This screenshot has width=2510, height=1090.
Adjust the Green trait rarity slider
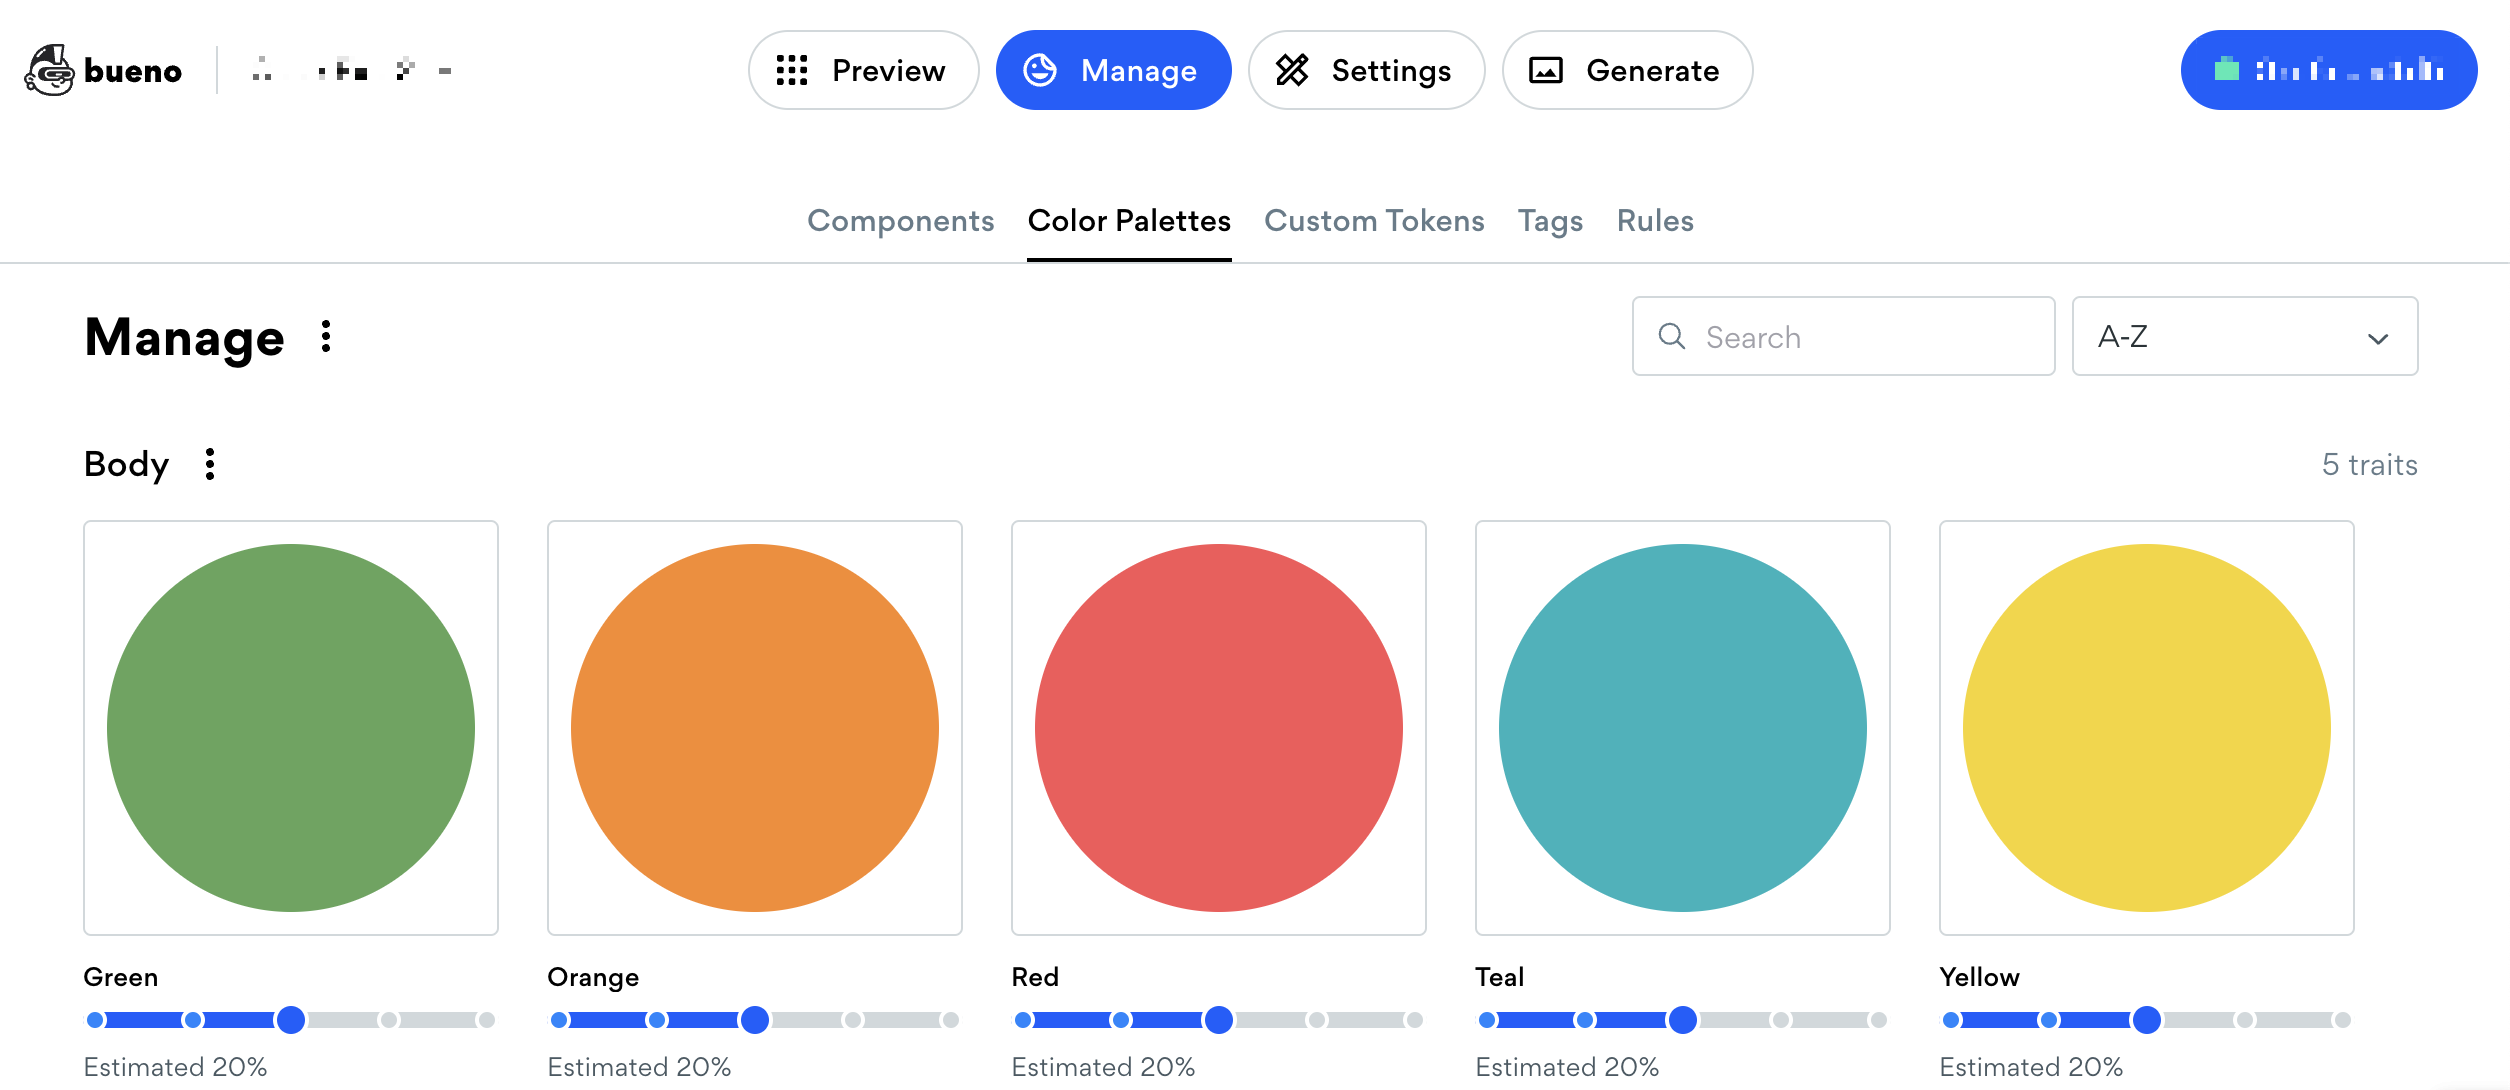pos(291,1020)
